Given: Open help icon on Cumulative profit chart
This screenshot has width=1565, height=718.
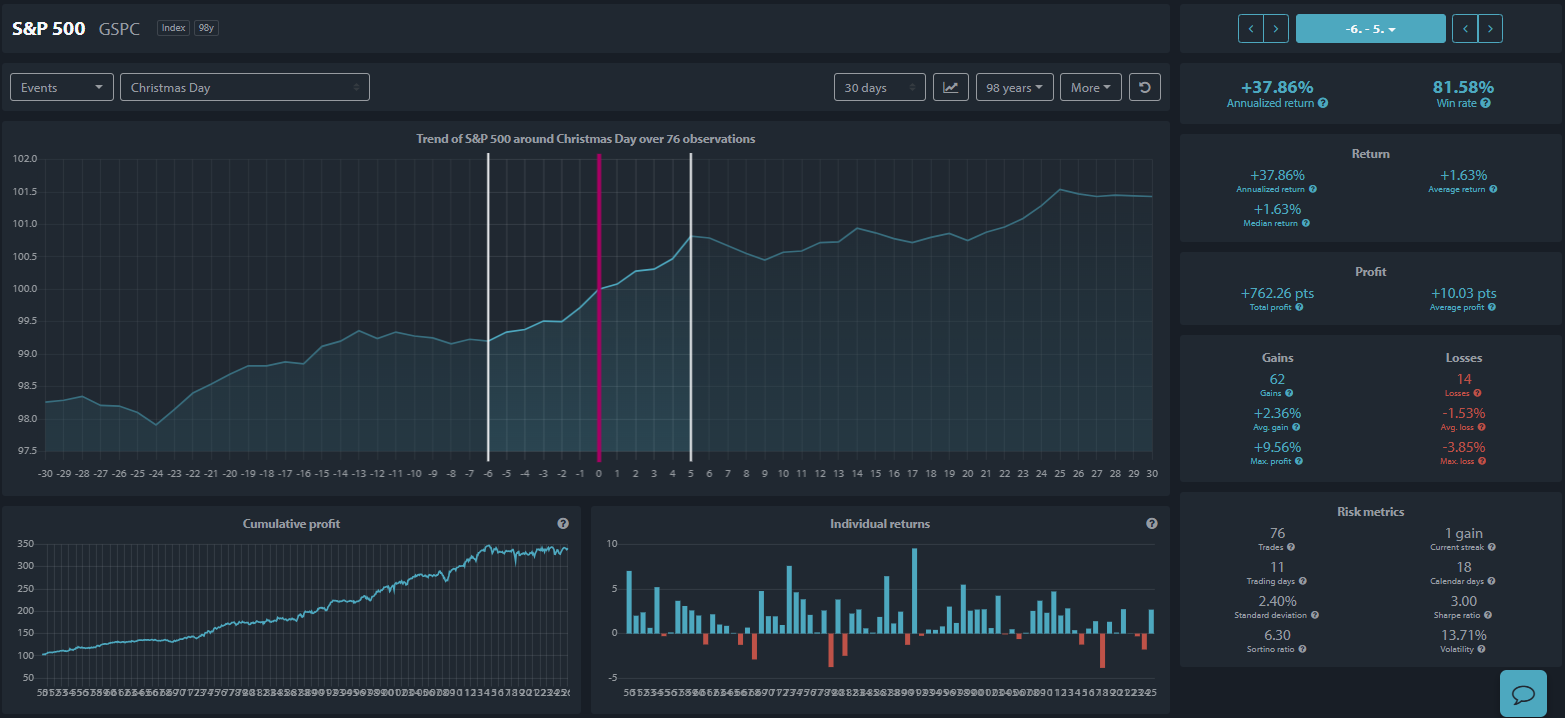Looking at the screenshot, I should click(563, 523).
